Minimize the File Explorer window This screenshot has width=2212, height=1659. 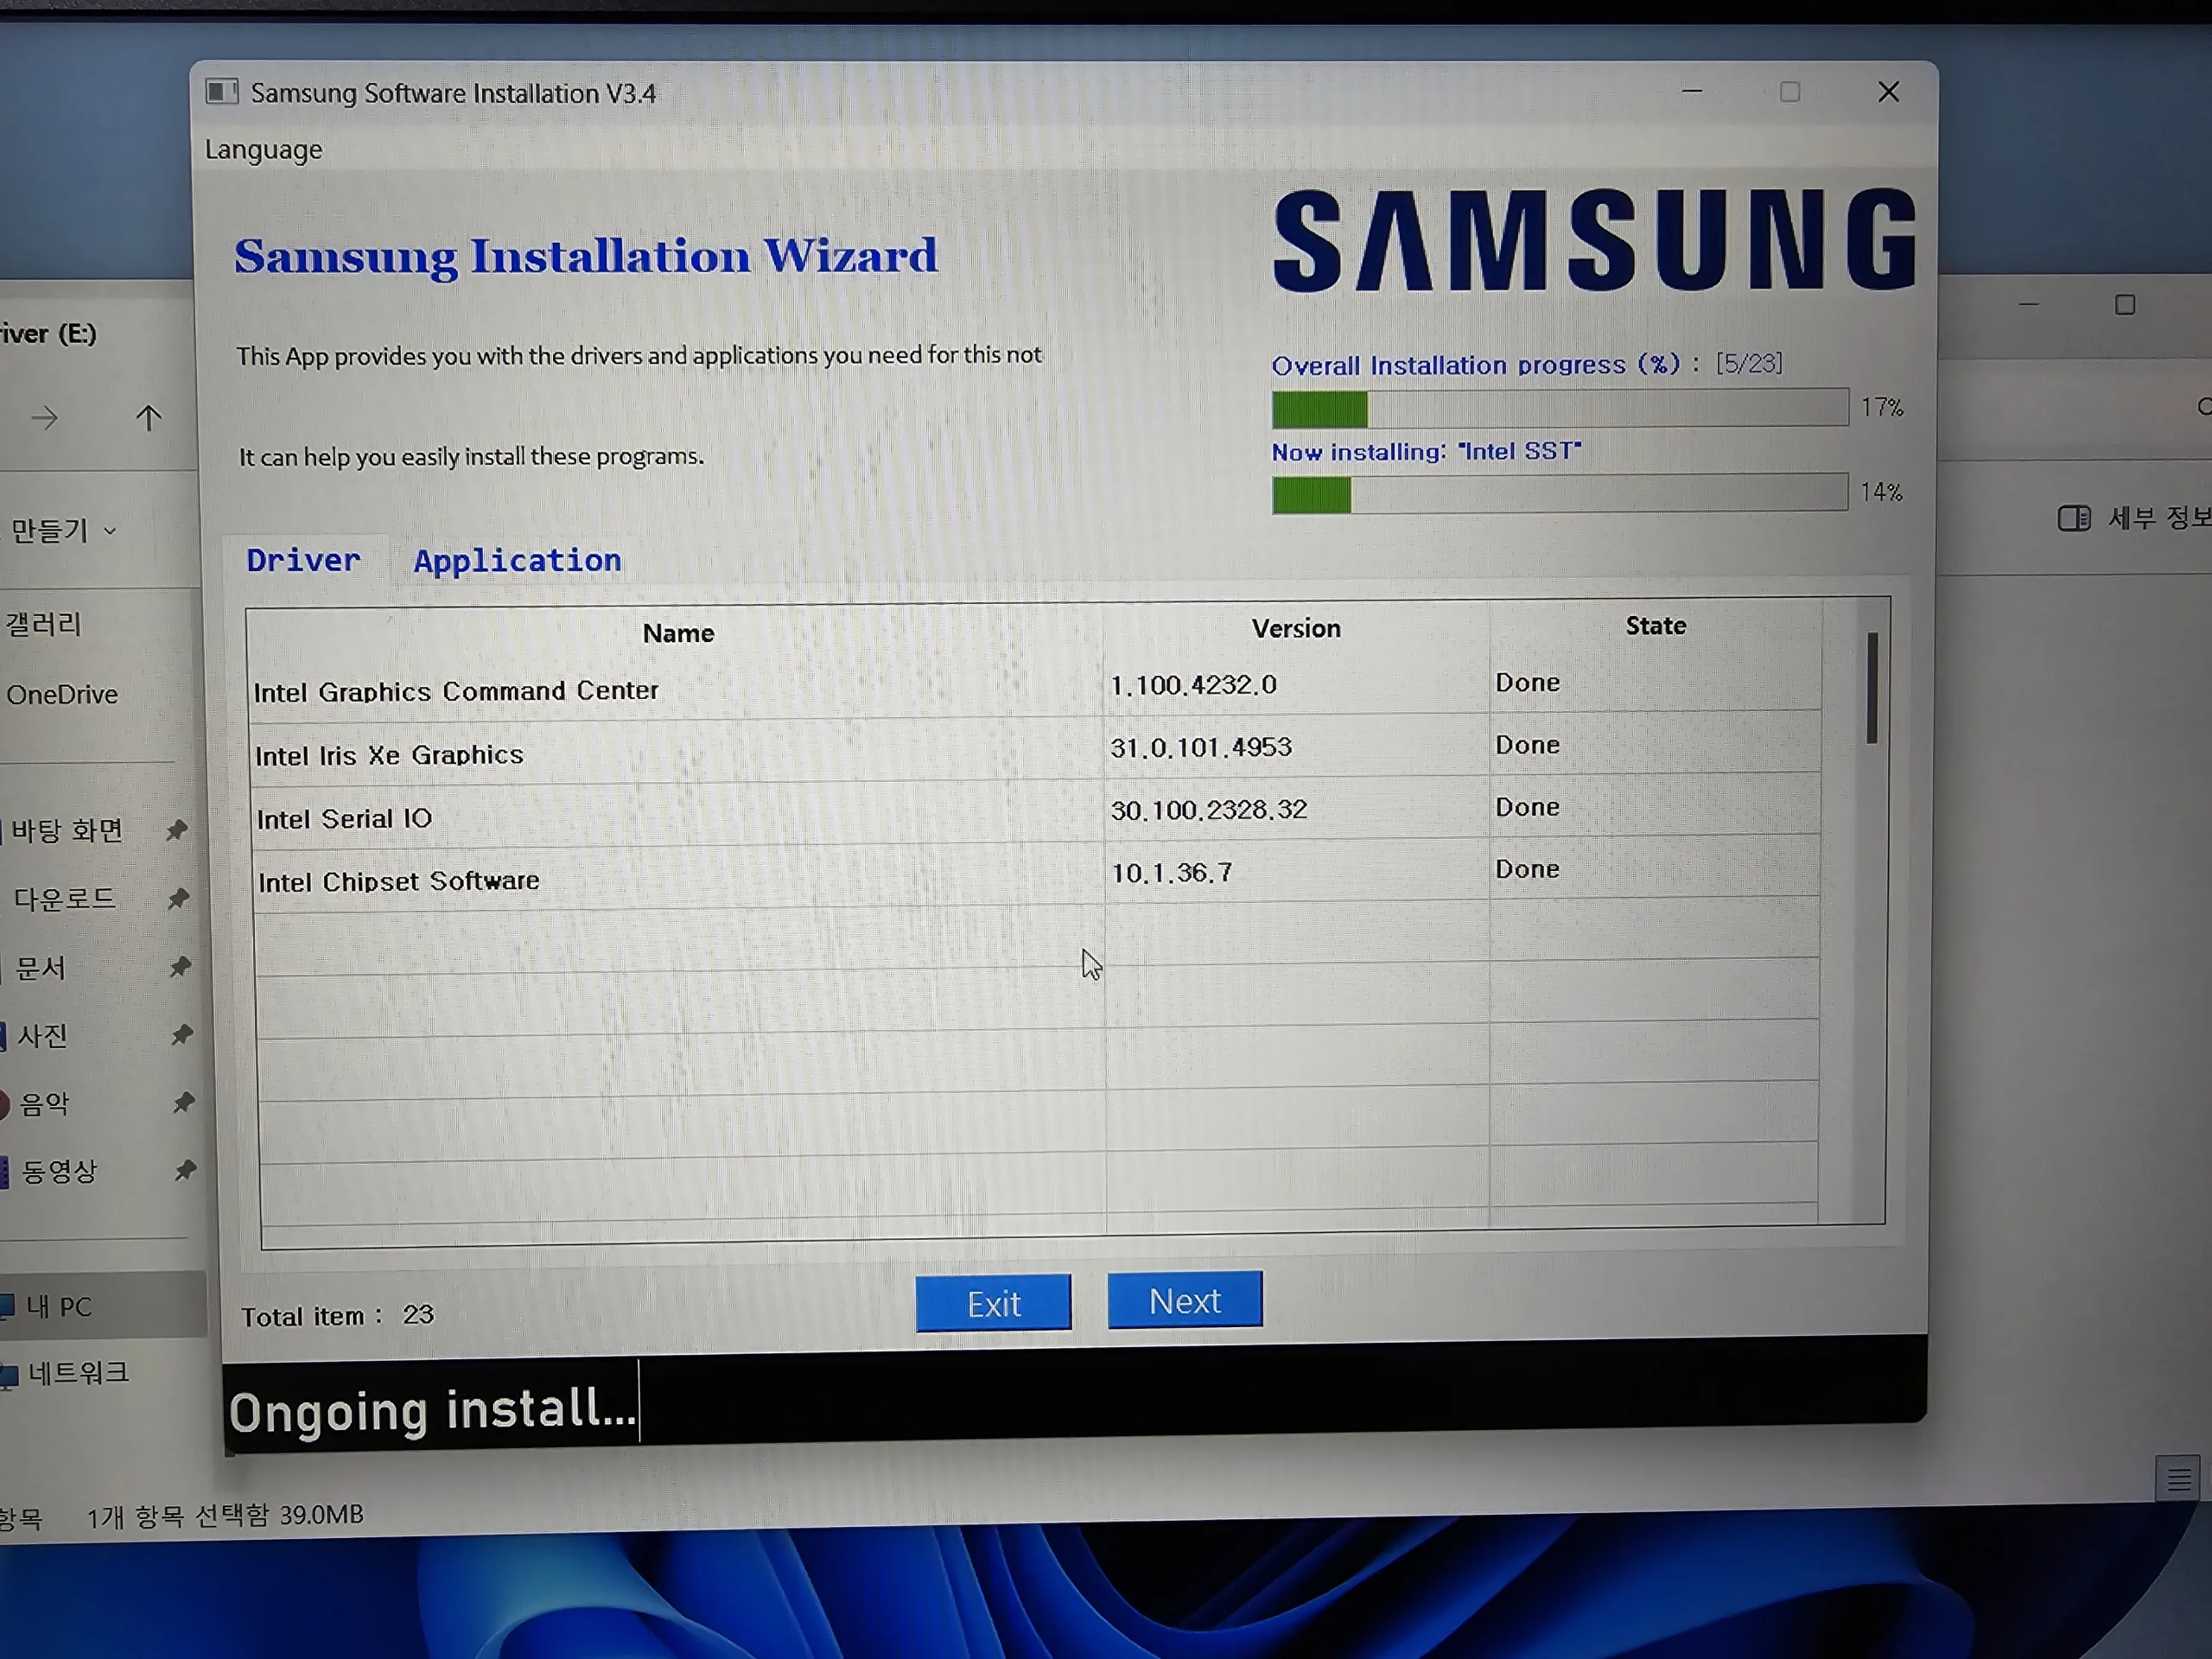pos(2029,303)
